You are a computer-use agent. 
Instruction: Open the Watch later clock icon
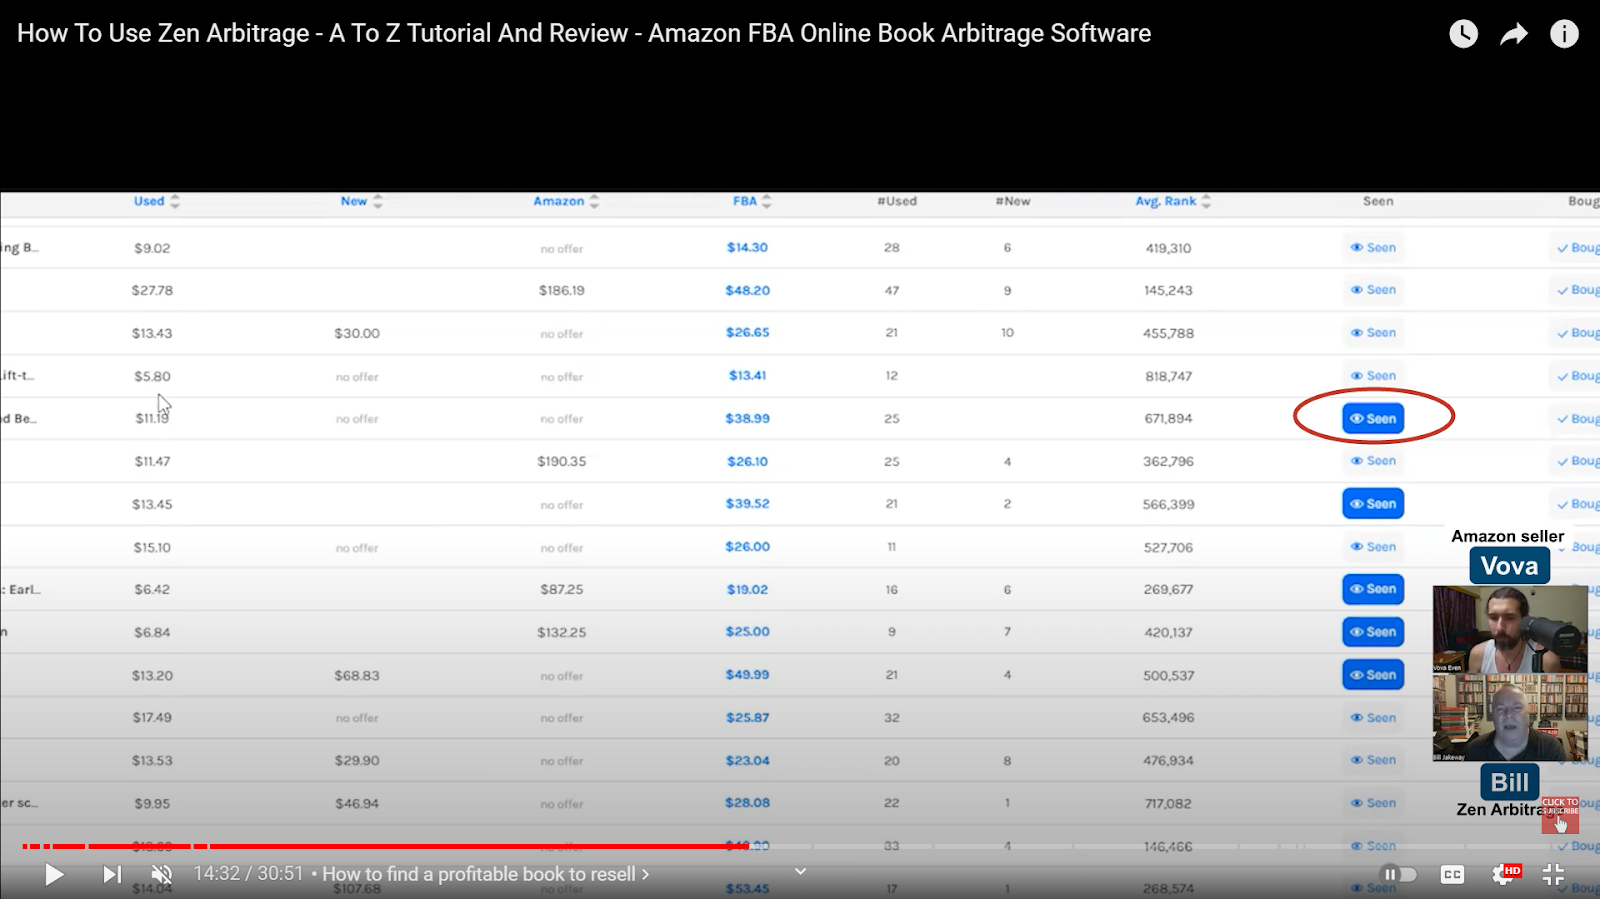(x=1463, y=34)
